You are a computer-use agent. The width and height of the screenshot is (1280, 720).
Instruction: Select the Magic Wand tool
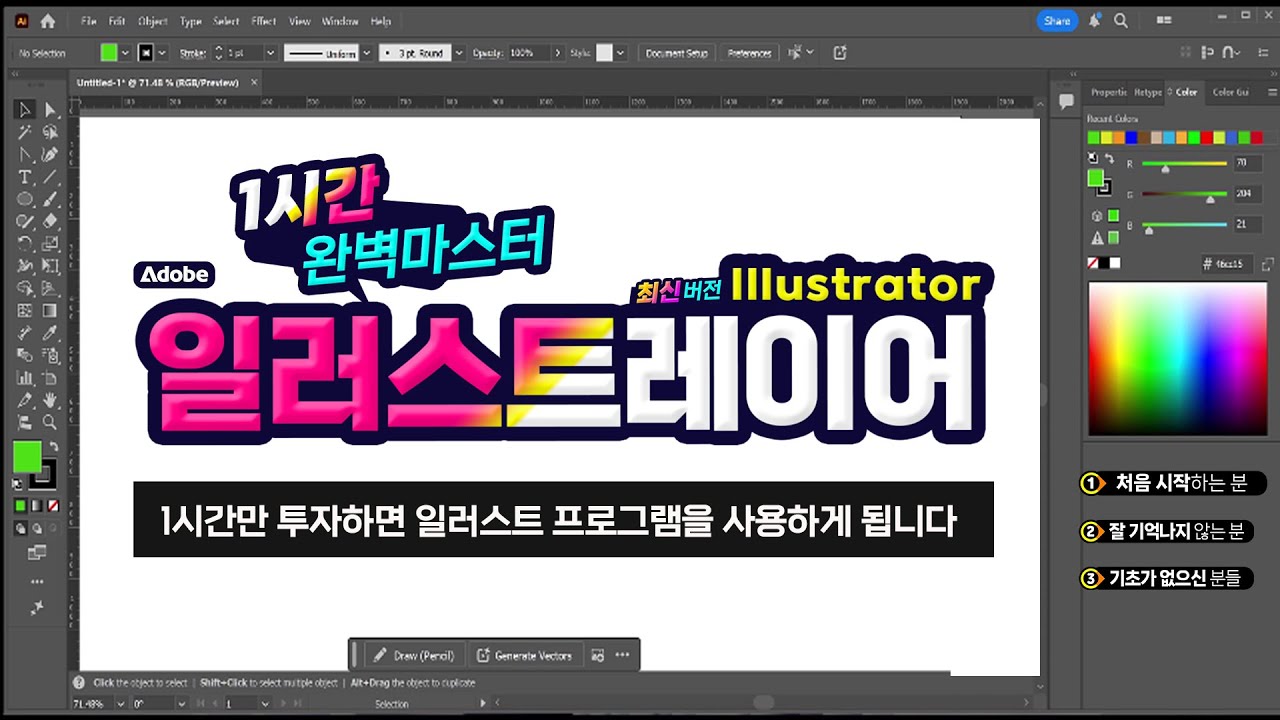pos(26,132)
